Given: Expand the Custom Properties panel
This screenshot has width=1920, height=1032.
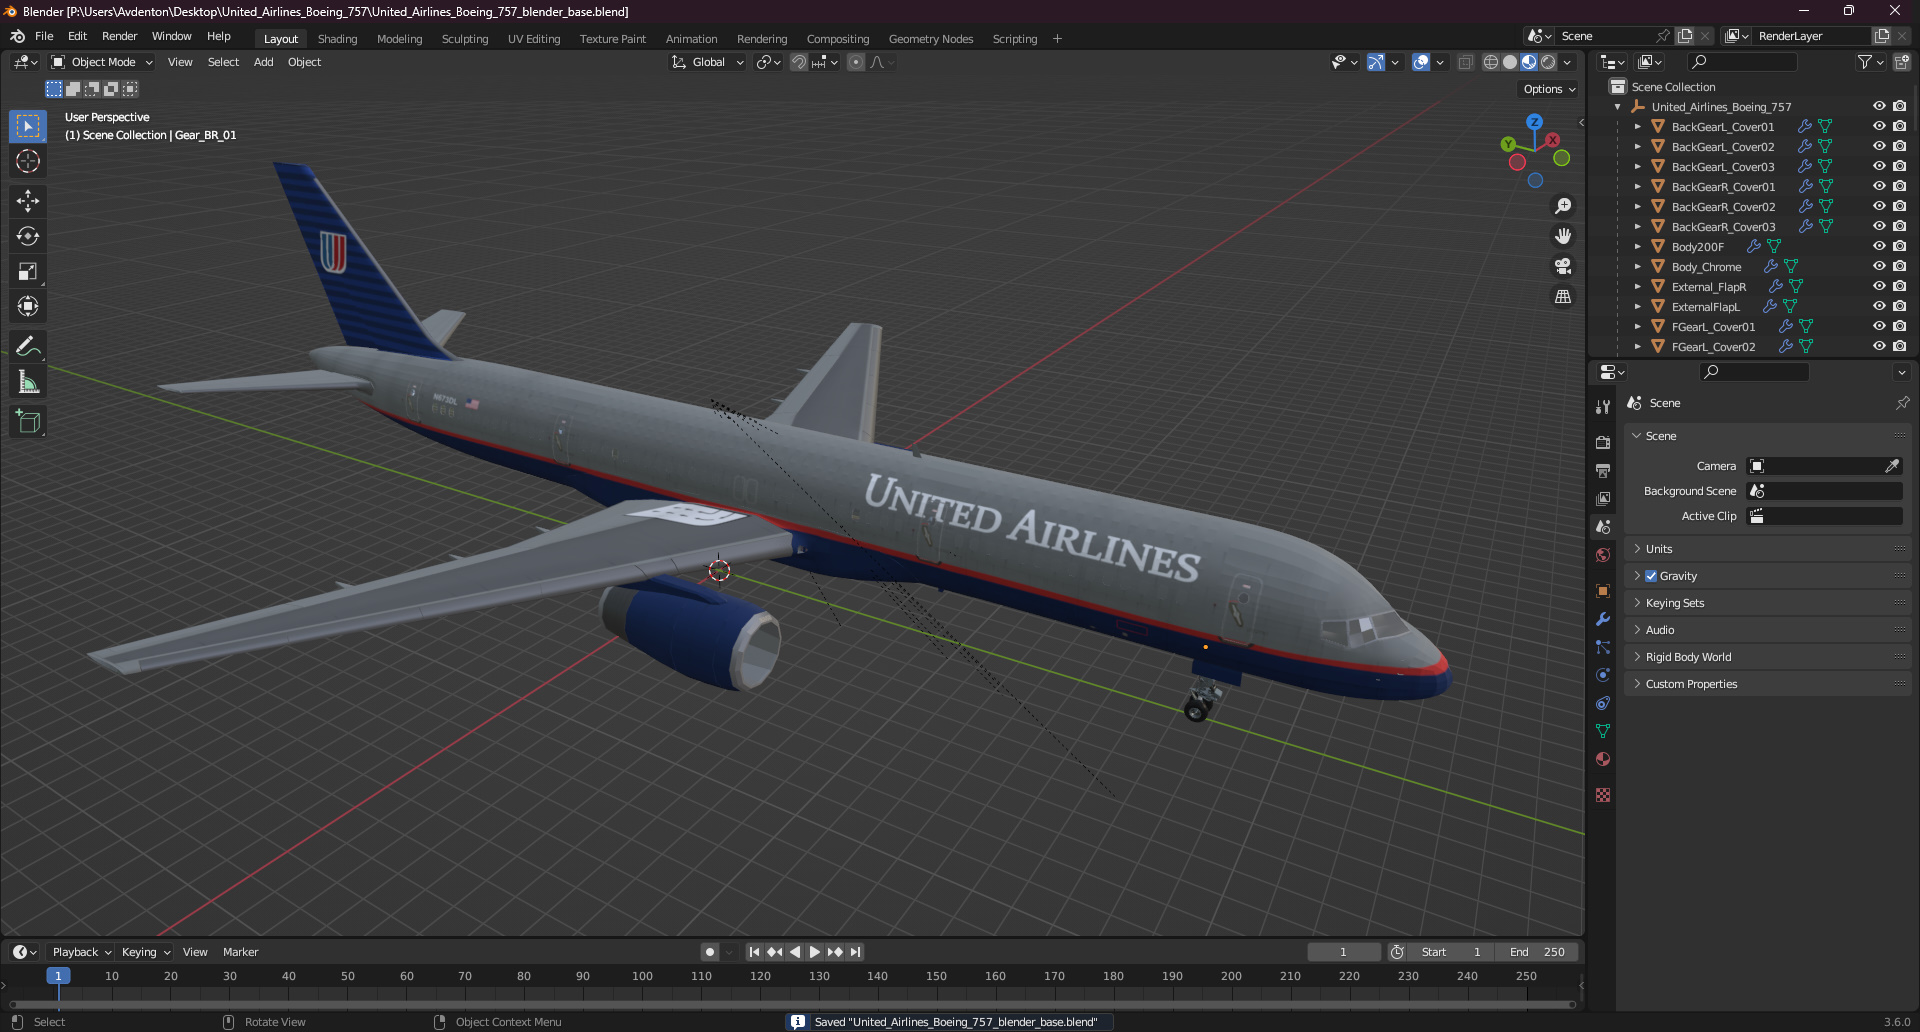Looking at the screenshot, I should [1766, 684].
